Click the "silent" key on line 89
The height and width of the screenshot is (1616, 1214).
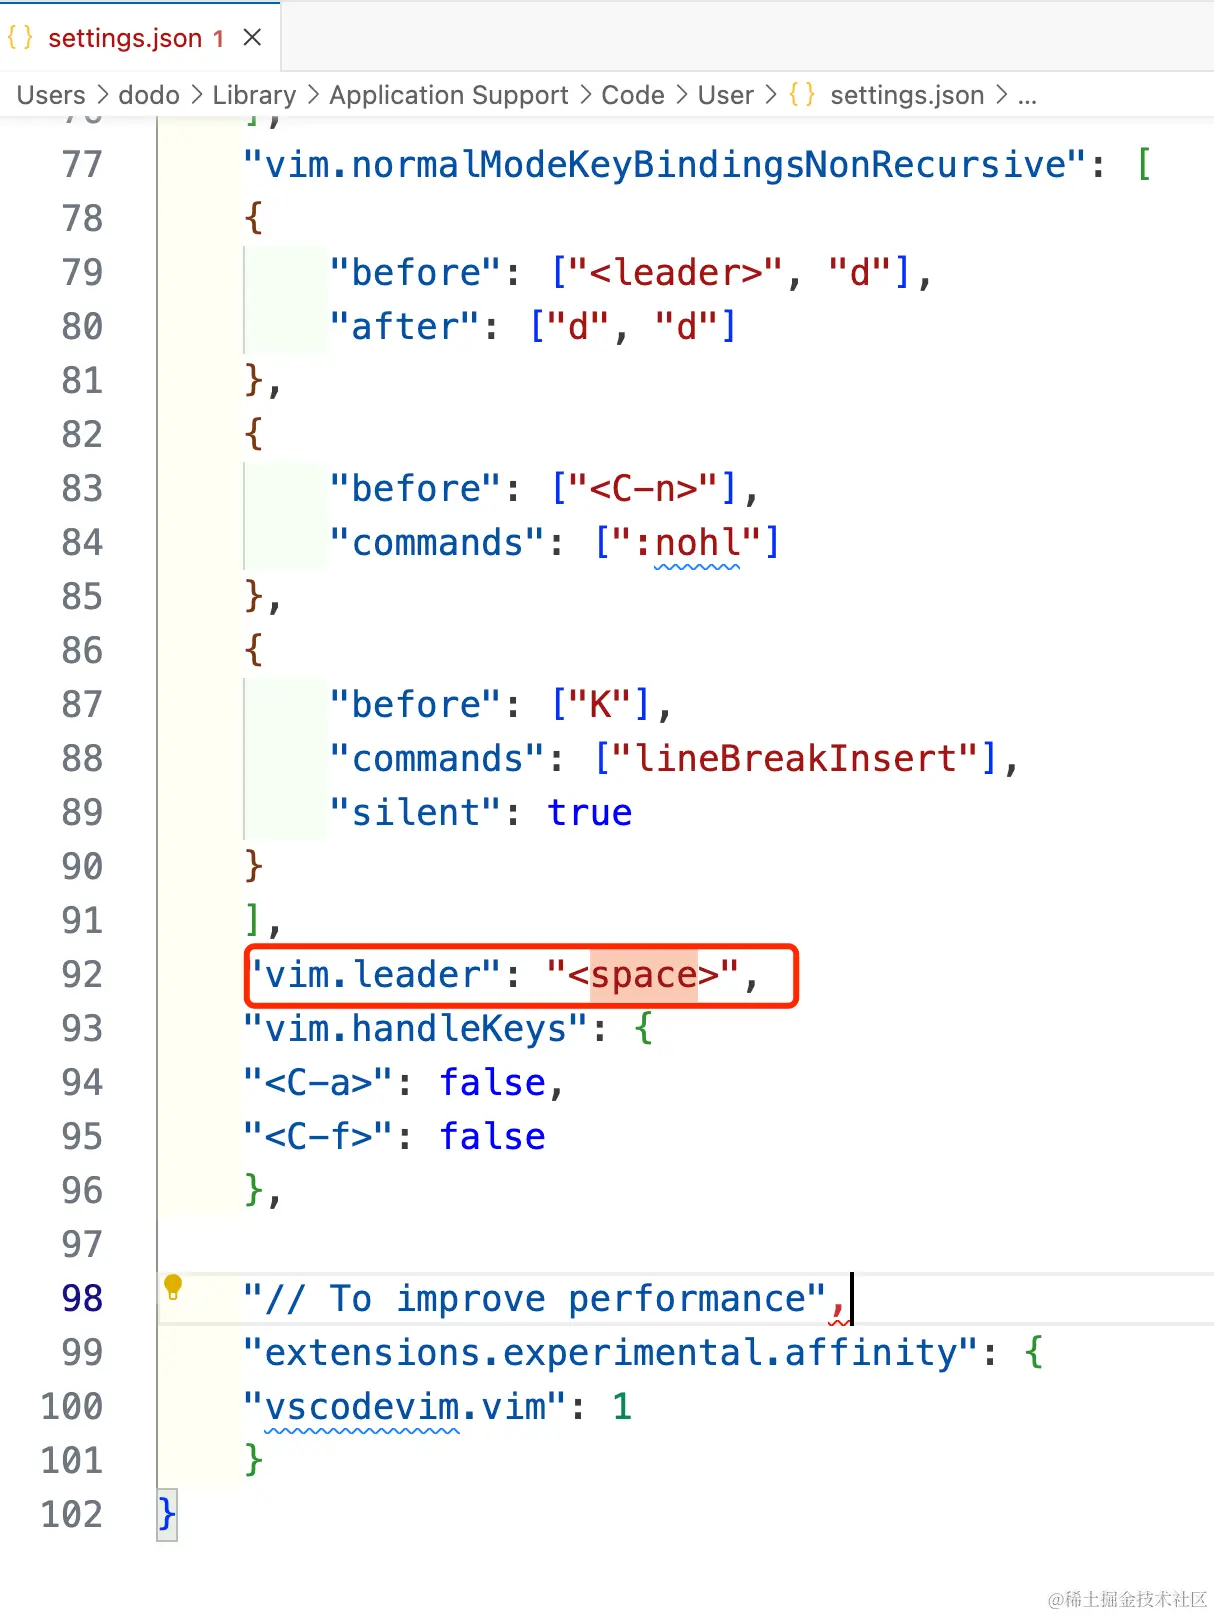[x=417, y=812]
